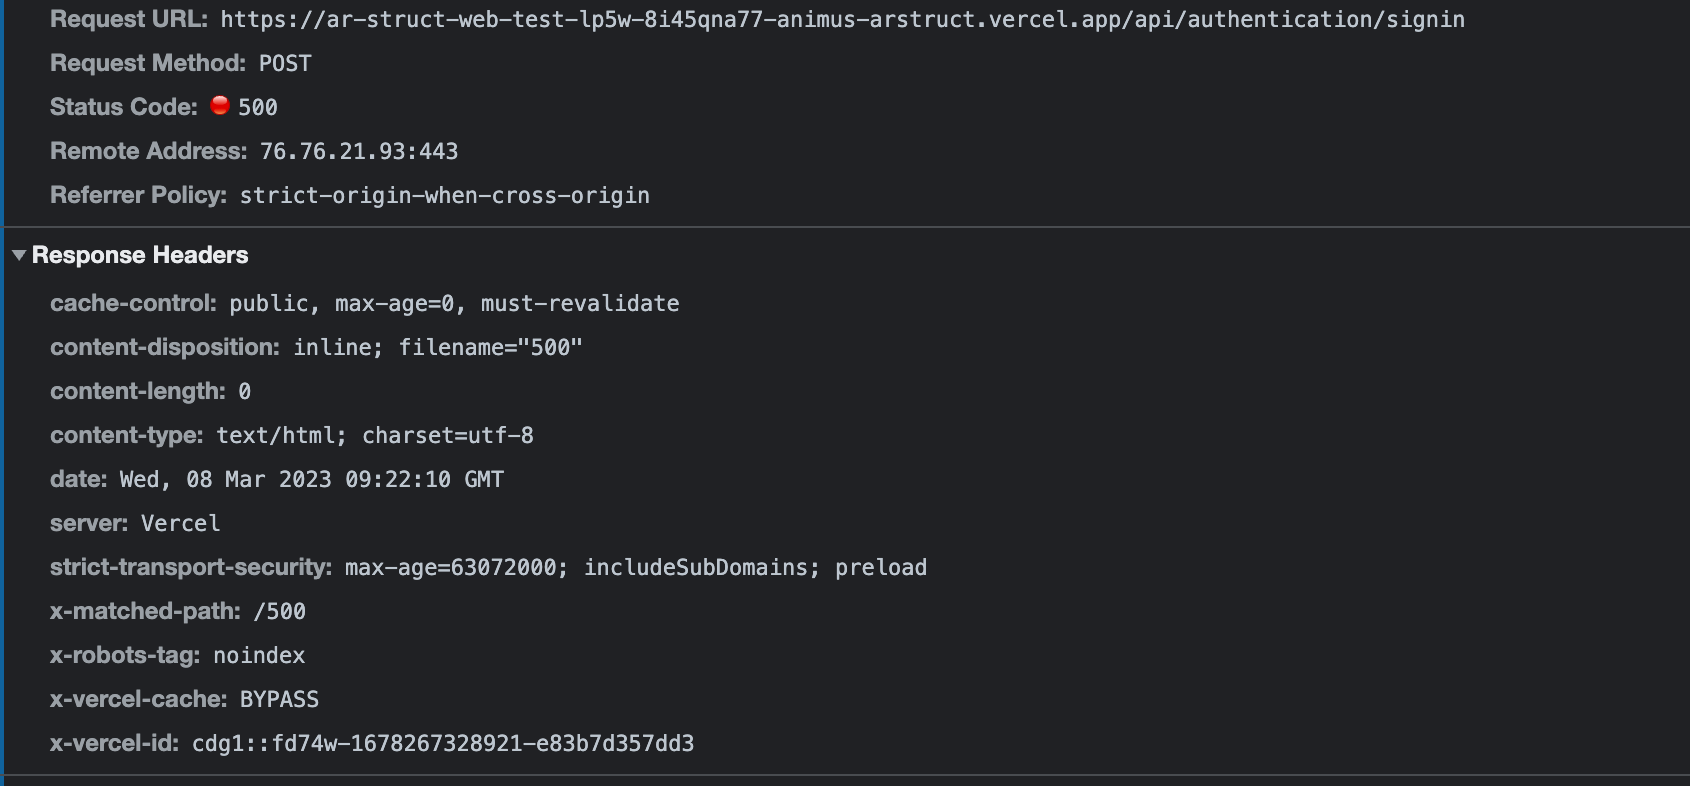
Task: Select the x-vercel-id header value
Action: pyautogui.click(x=440, y=743)
